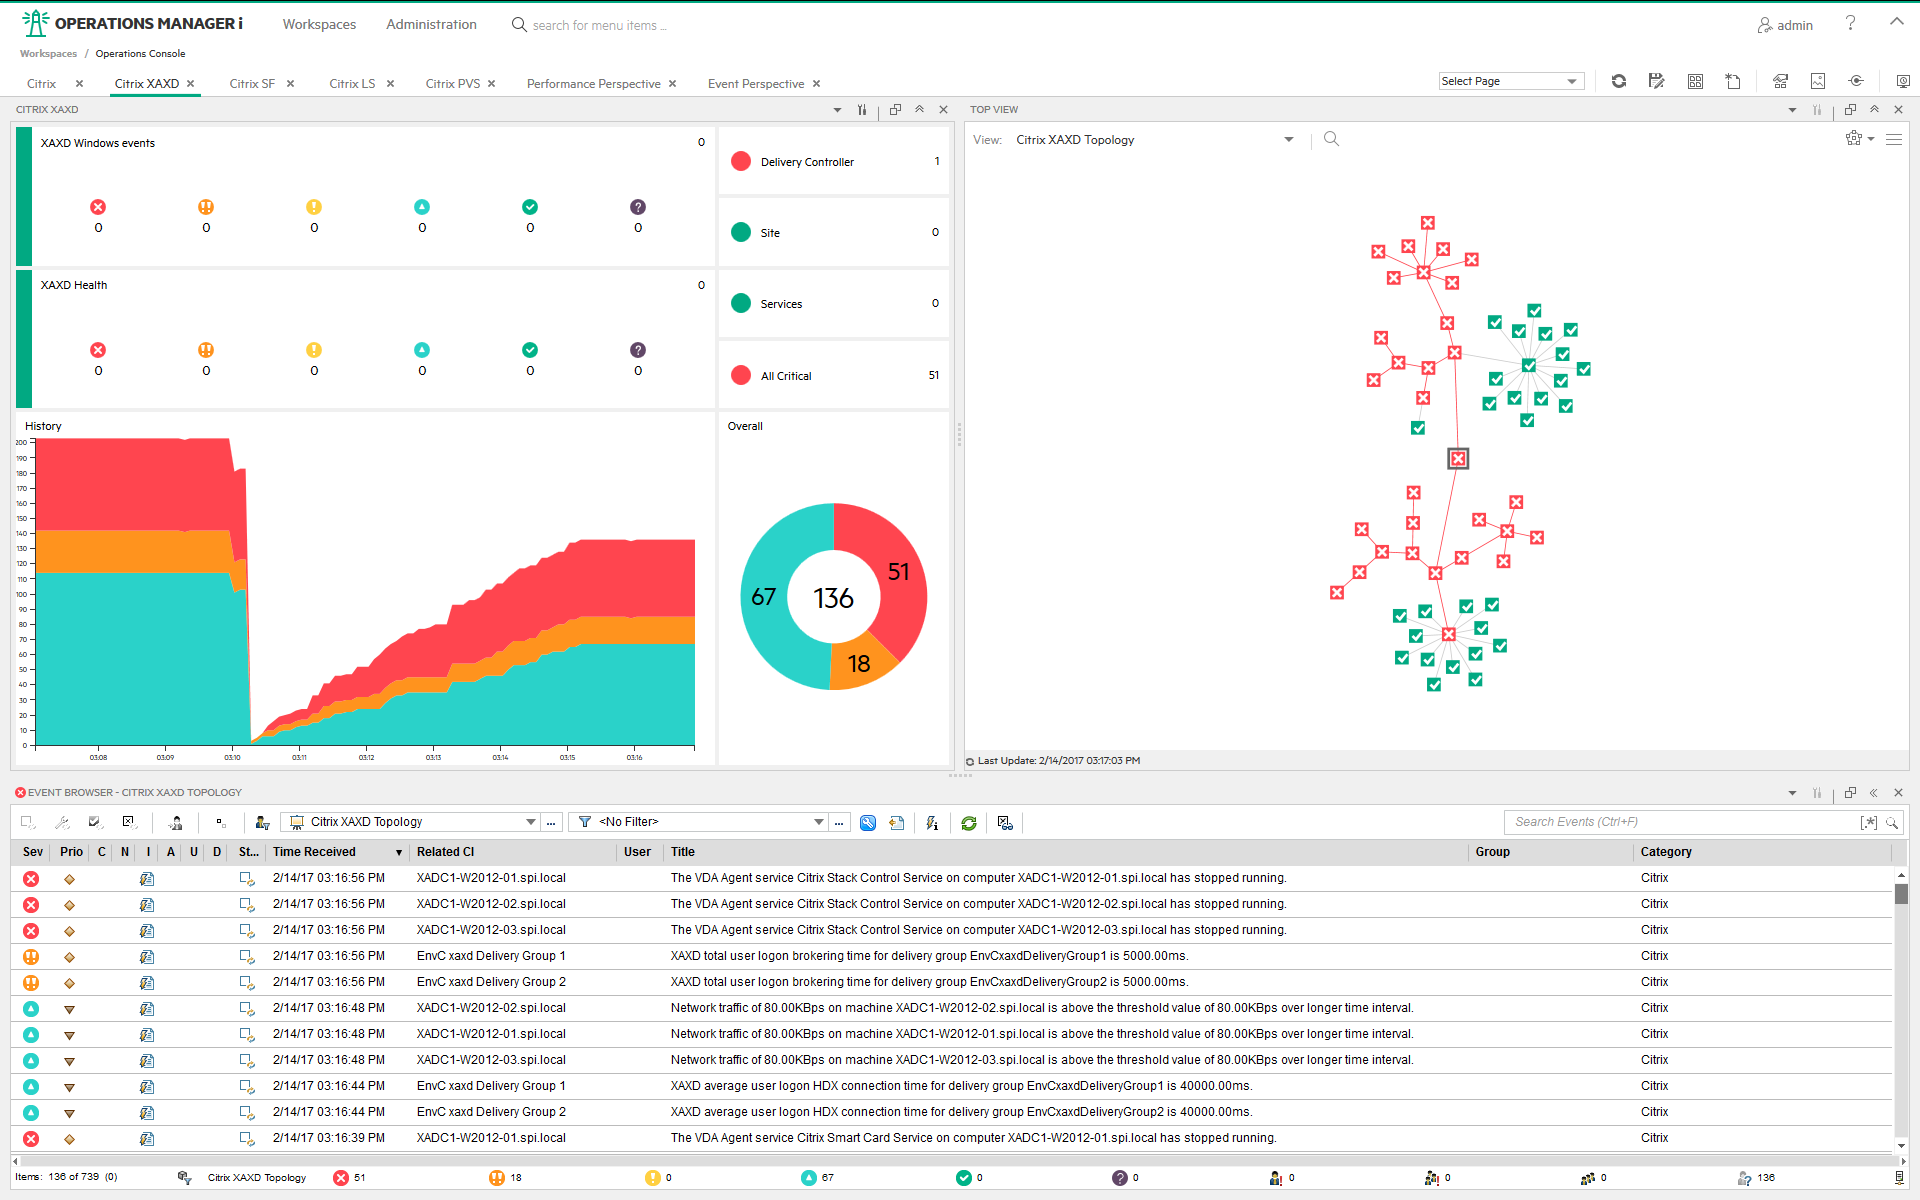Open the help question mark icon
Image resolution: width=1920 pixels, height=1200 pixels.
tap(1850, 24)
